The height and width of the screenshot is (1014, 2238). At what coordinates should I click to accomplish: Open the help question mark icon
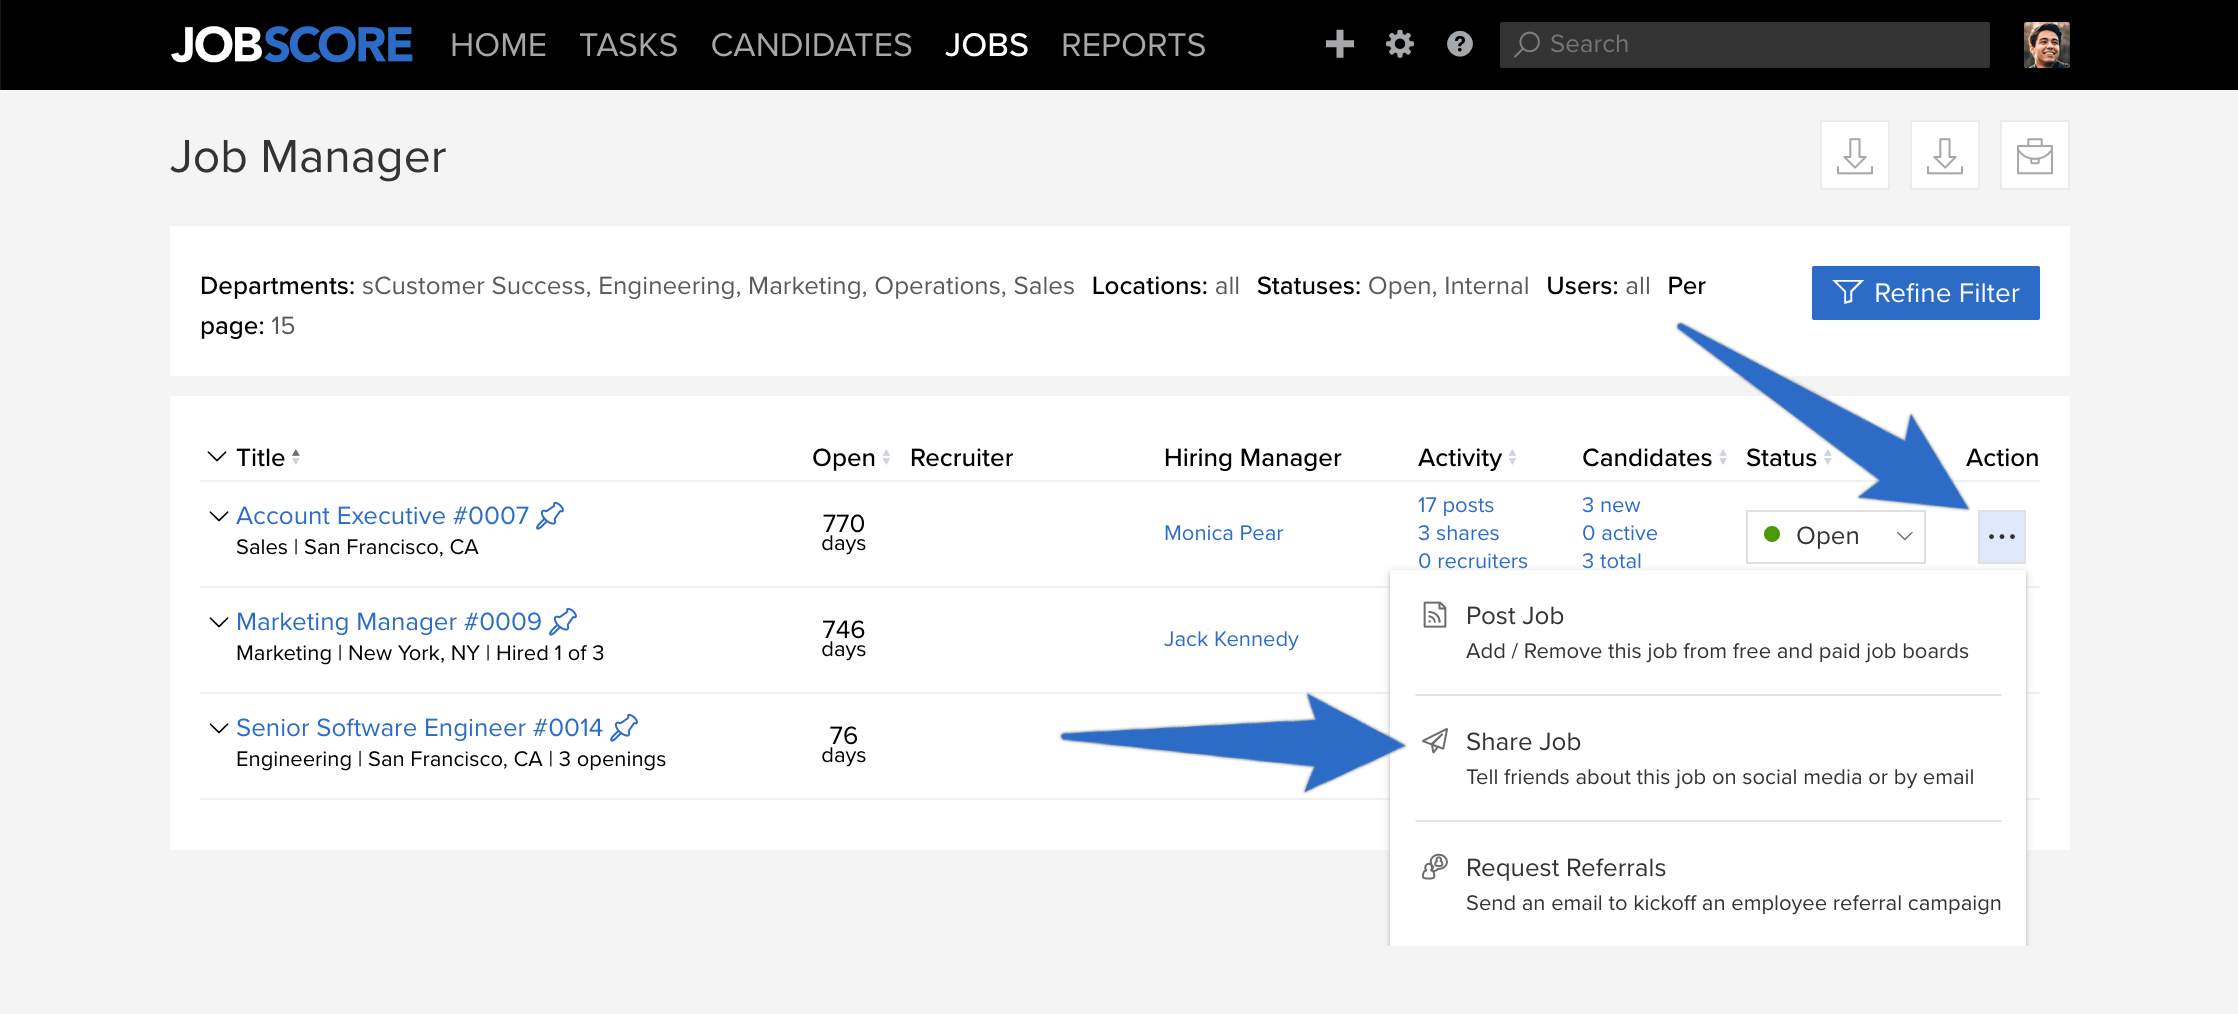point(1459,44)
